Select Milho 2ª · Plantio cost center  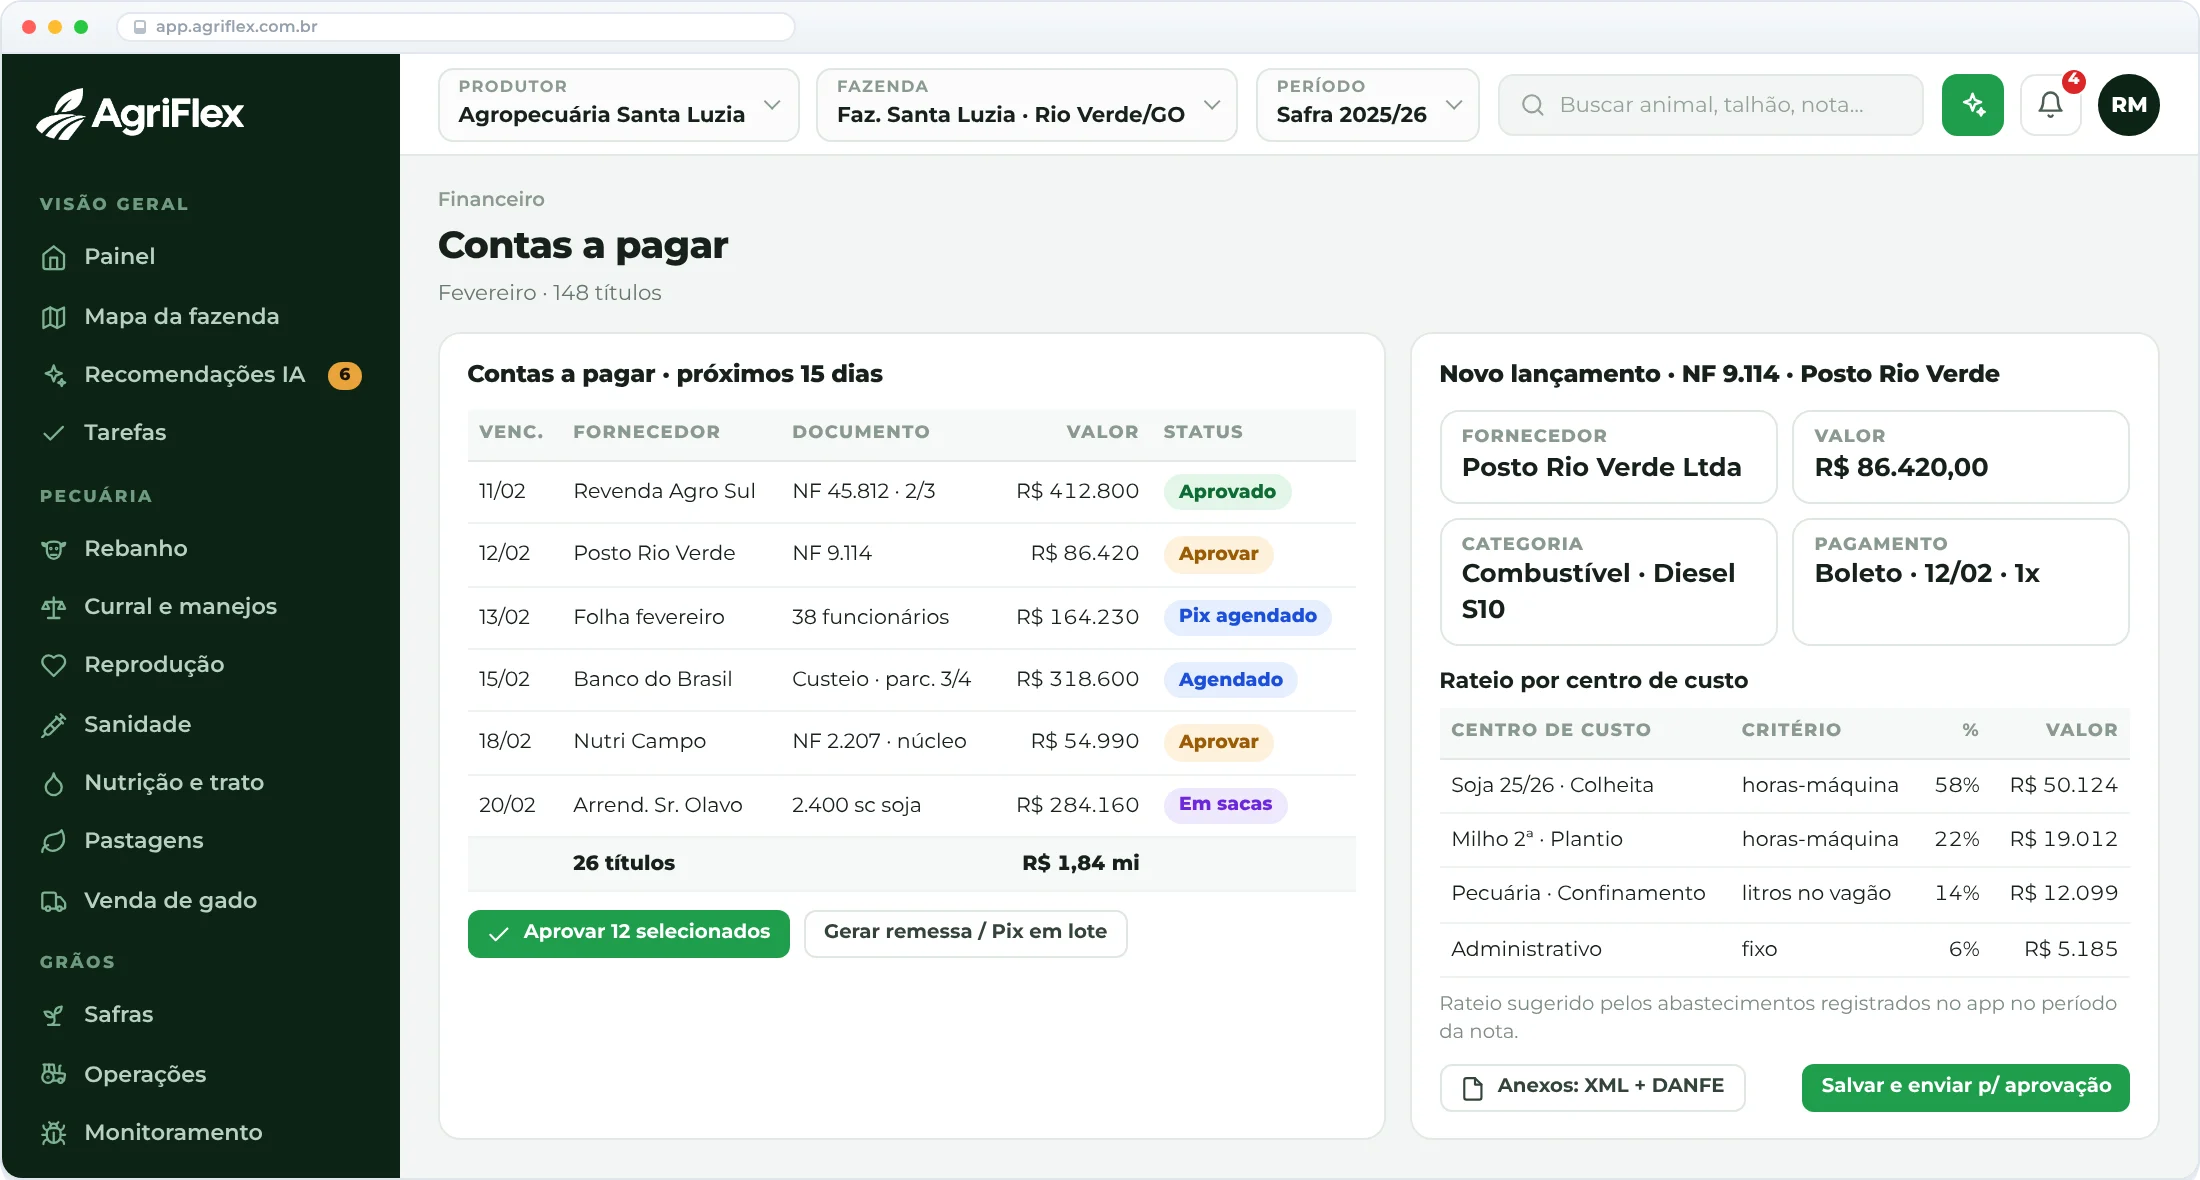pyautogui.click(x=1537, y=839)
